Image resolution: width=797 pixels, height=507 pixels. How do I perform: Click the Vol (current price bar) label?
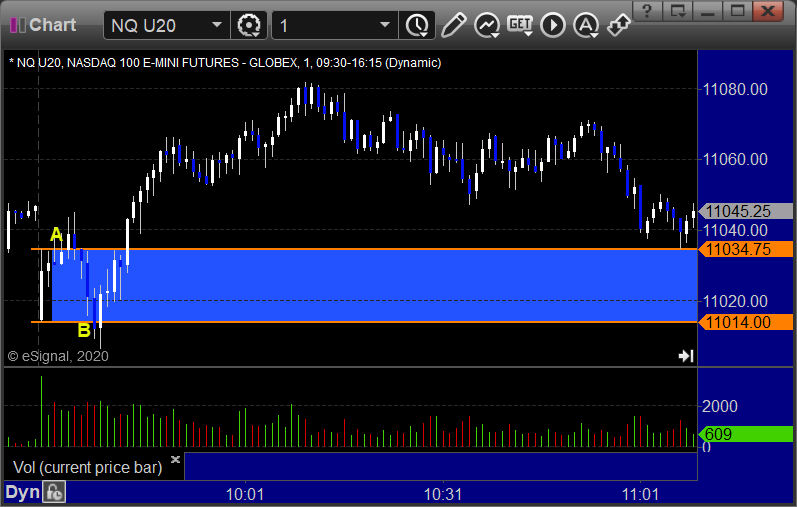point(87,467)
